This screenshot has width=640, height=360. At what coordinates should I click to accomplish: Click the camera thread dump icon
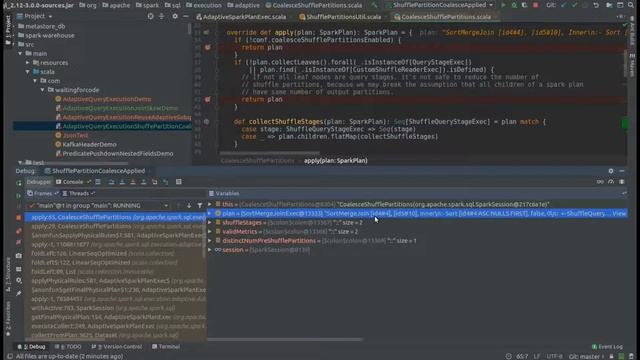pyautogui.click(x=19, y=256)
